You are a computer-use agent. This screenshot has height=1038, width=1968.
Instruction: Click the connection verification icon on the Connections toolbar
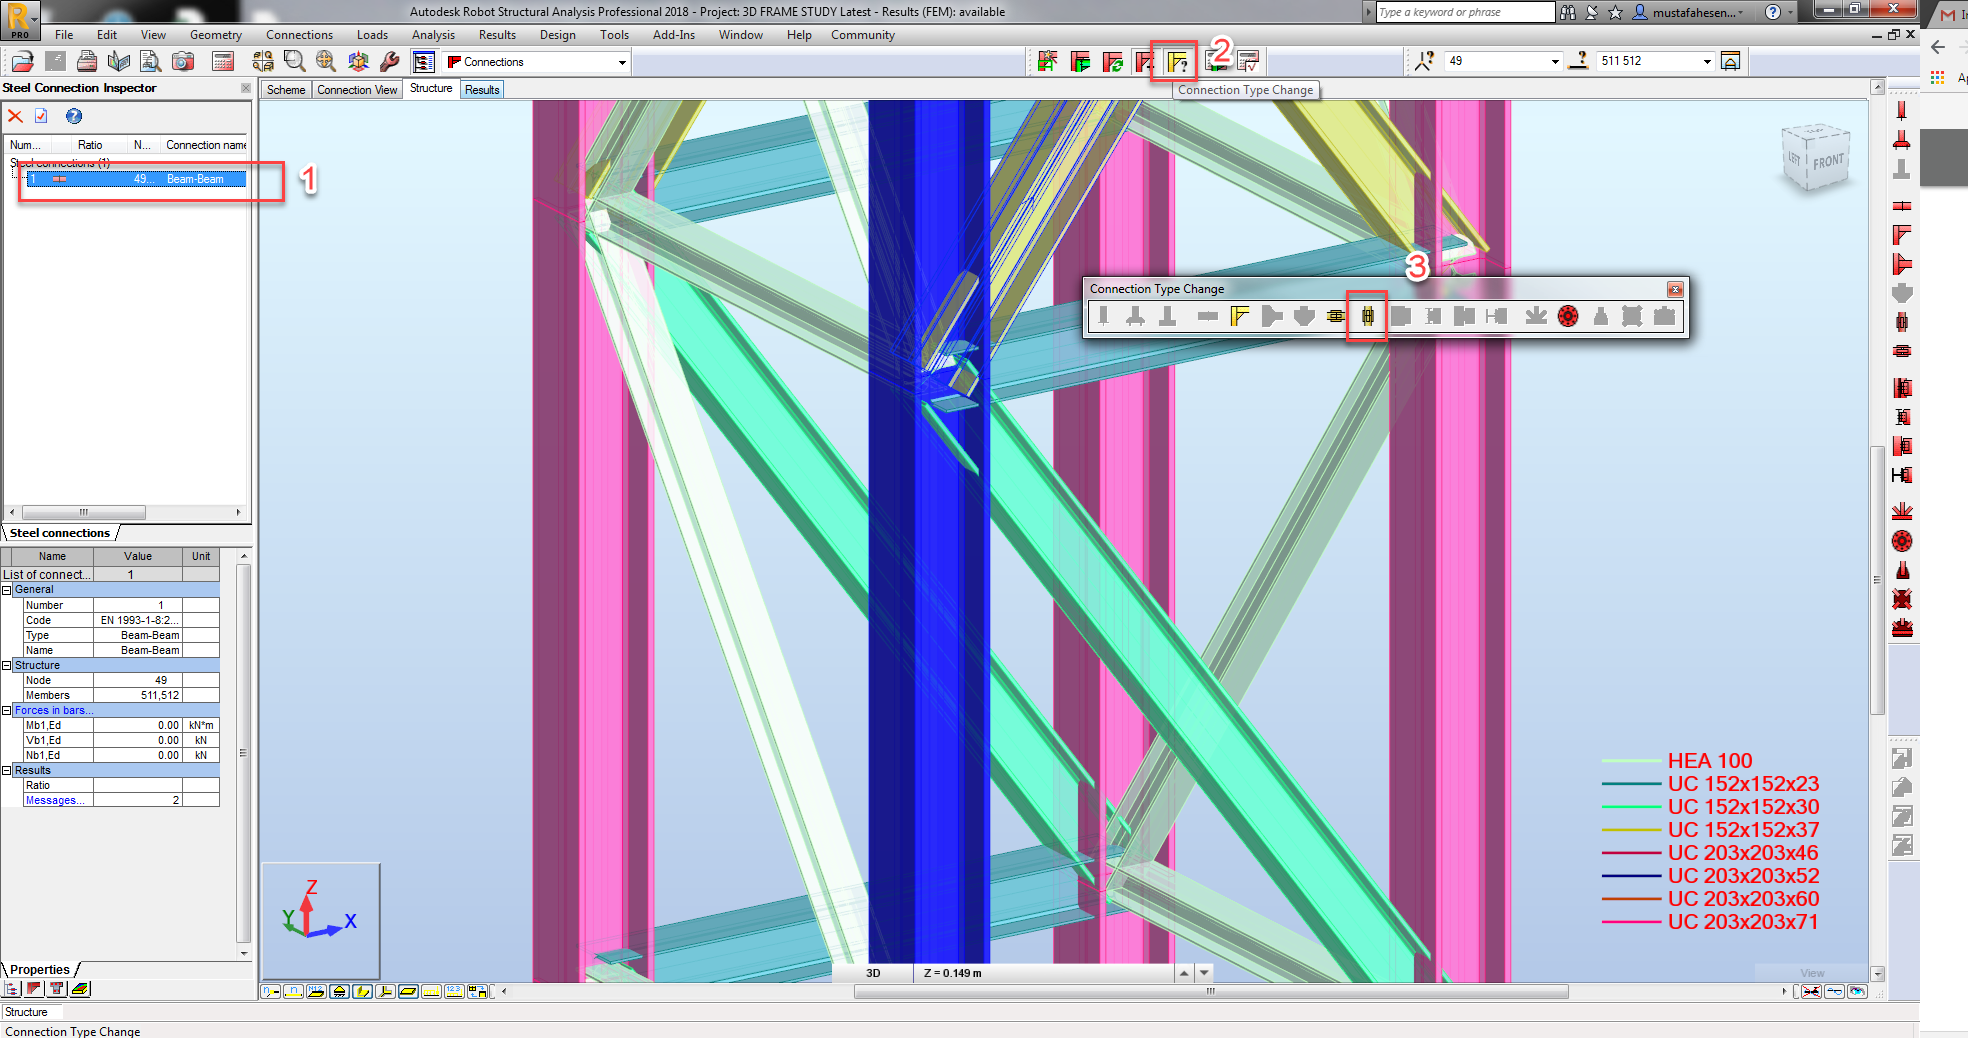coord(1247,61)
